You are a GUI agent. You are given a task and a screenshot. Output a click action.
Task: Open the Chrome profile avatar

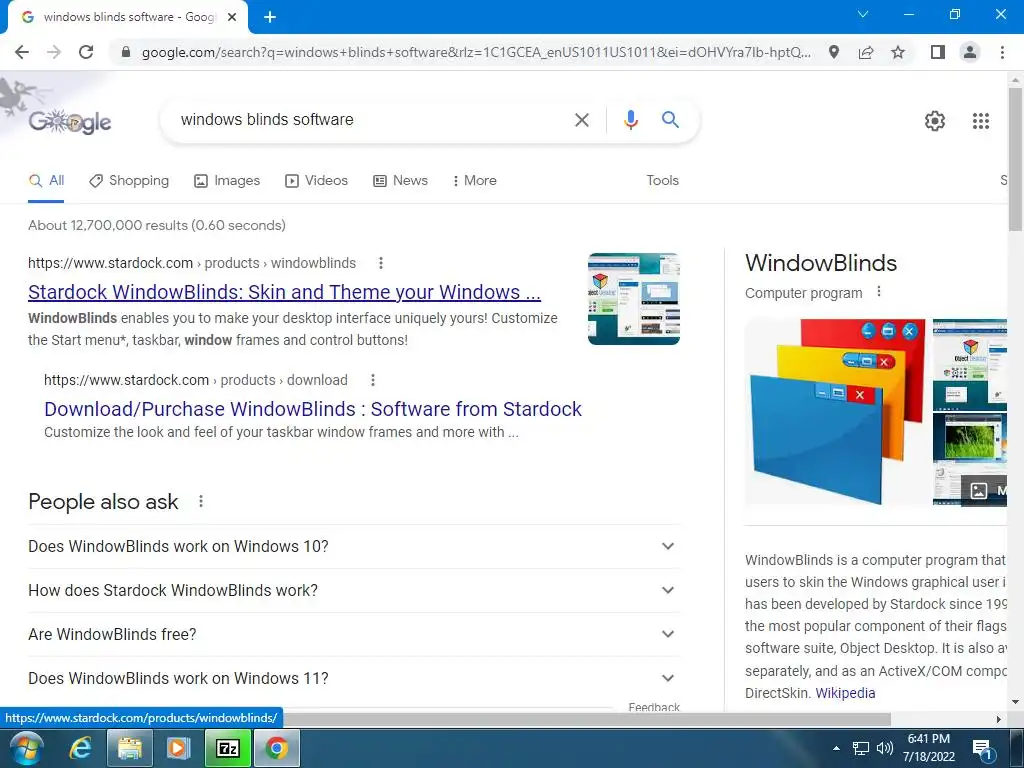(970, 52)
